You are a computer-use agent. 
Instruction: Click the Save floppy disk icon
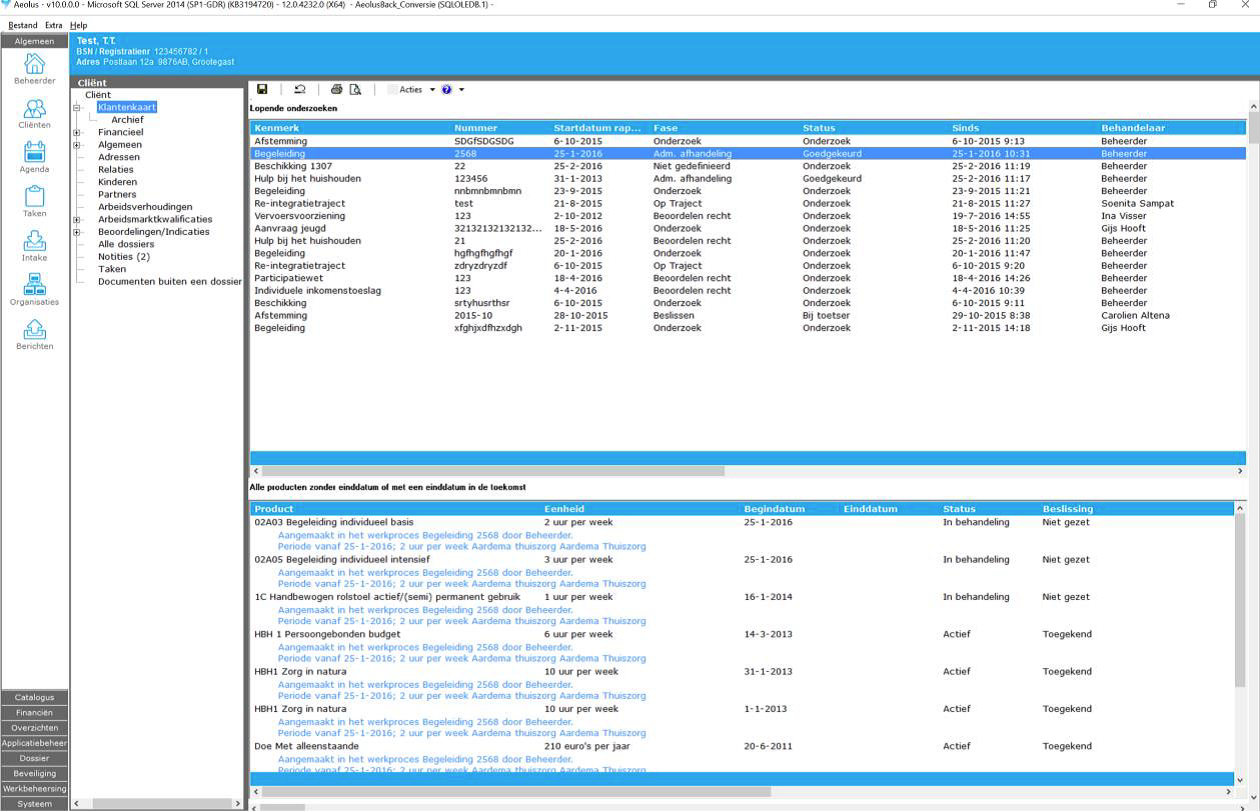pyautogui.click(x=262, y=90)
